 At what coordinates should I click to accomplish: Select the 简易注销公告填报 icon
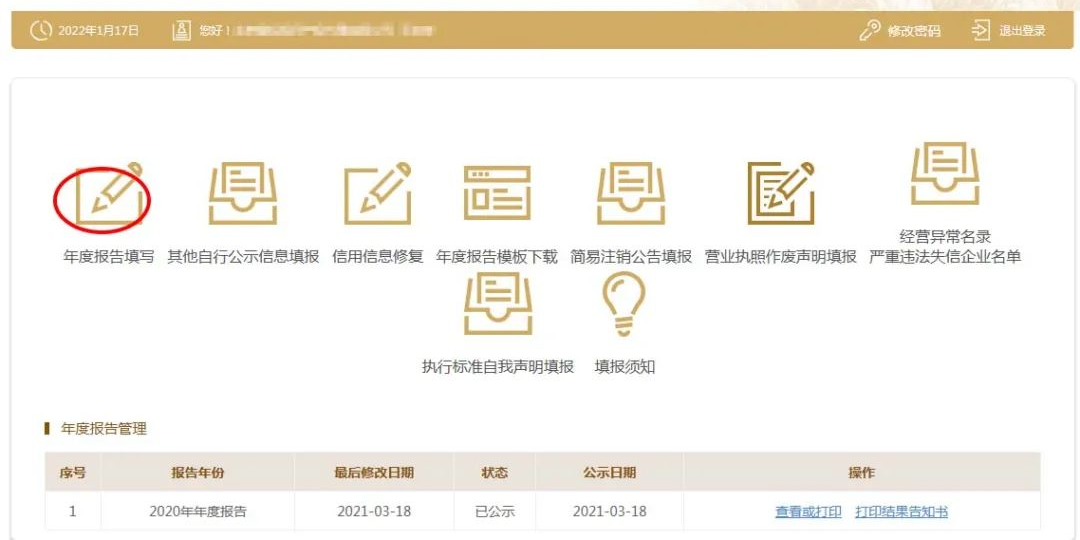[631, 194]
